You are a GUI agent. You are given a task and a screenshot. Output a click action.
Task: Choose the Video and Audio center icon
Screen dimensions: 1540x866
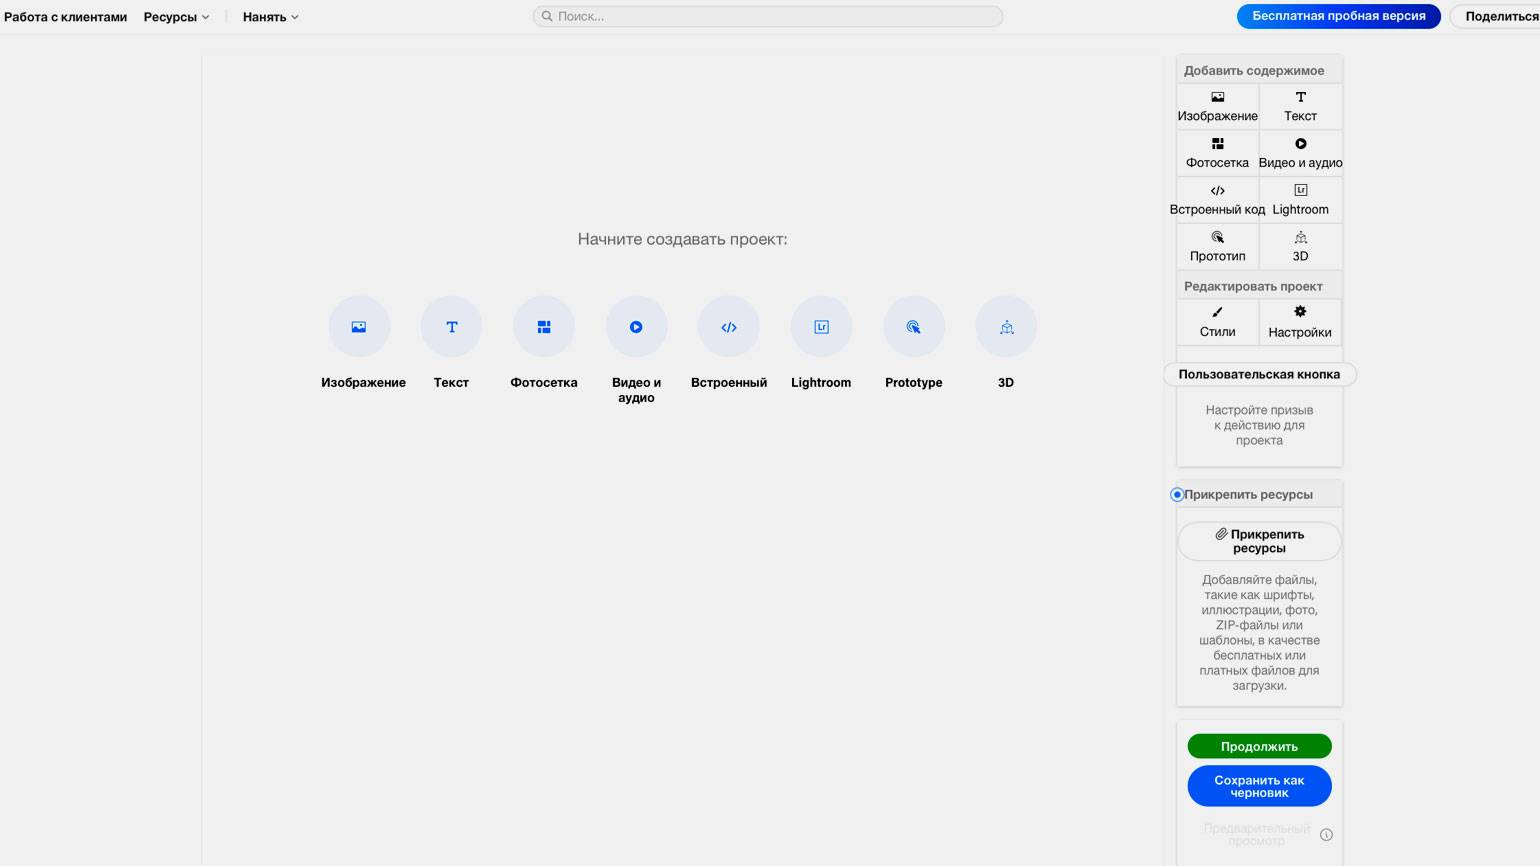636,327
